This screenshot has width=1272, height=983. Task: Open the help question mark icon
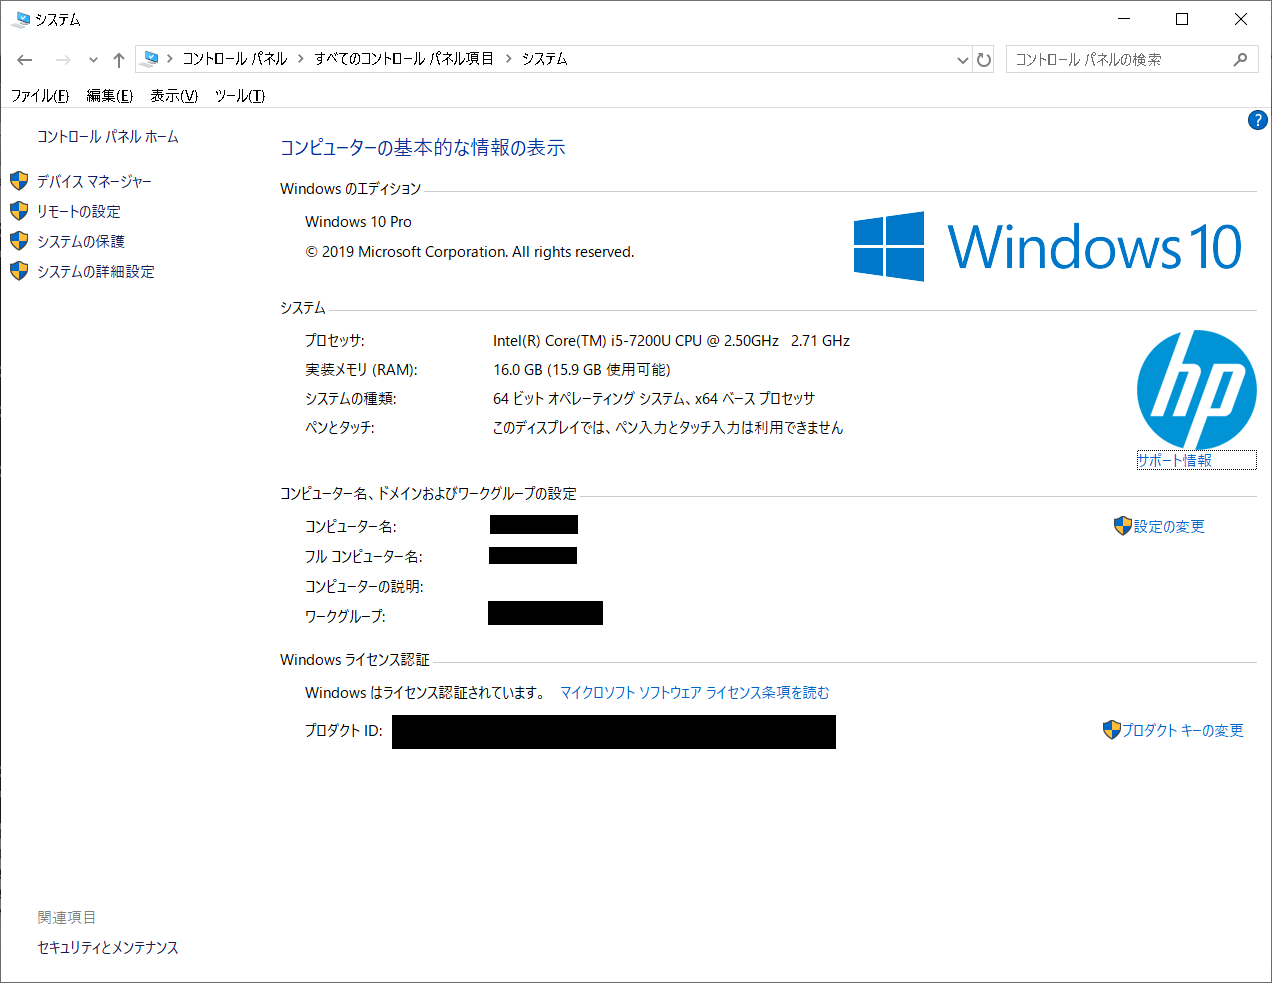point(1258,120)
